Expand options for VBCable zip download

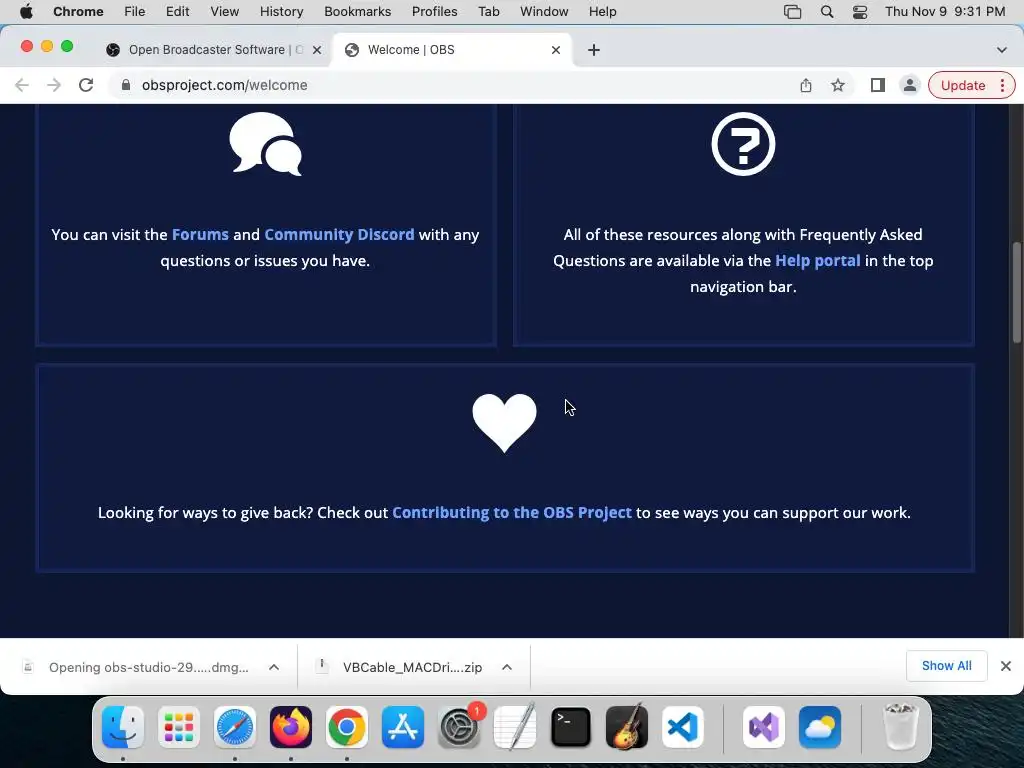coord(507,667)
